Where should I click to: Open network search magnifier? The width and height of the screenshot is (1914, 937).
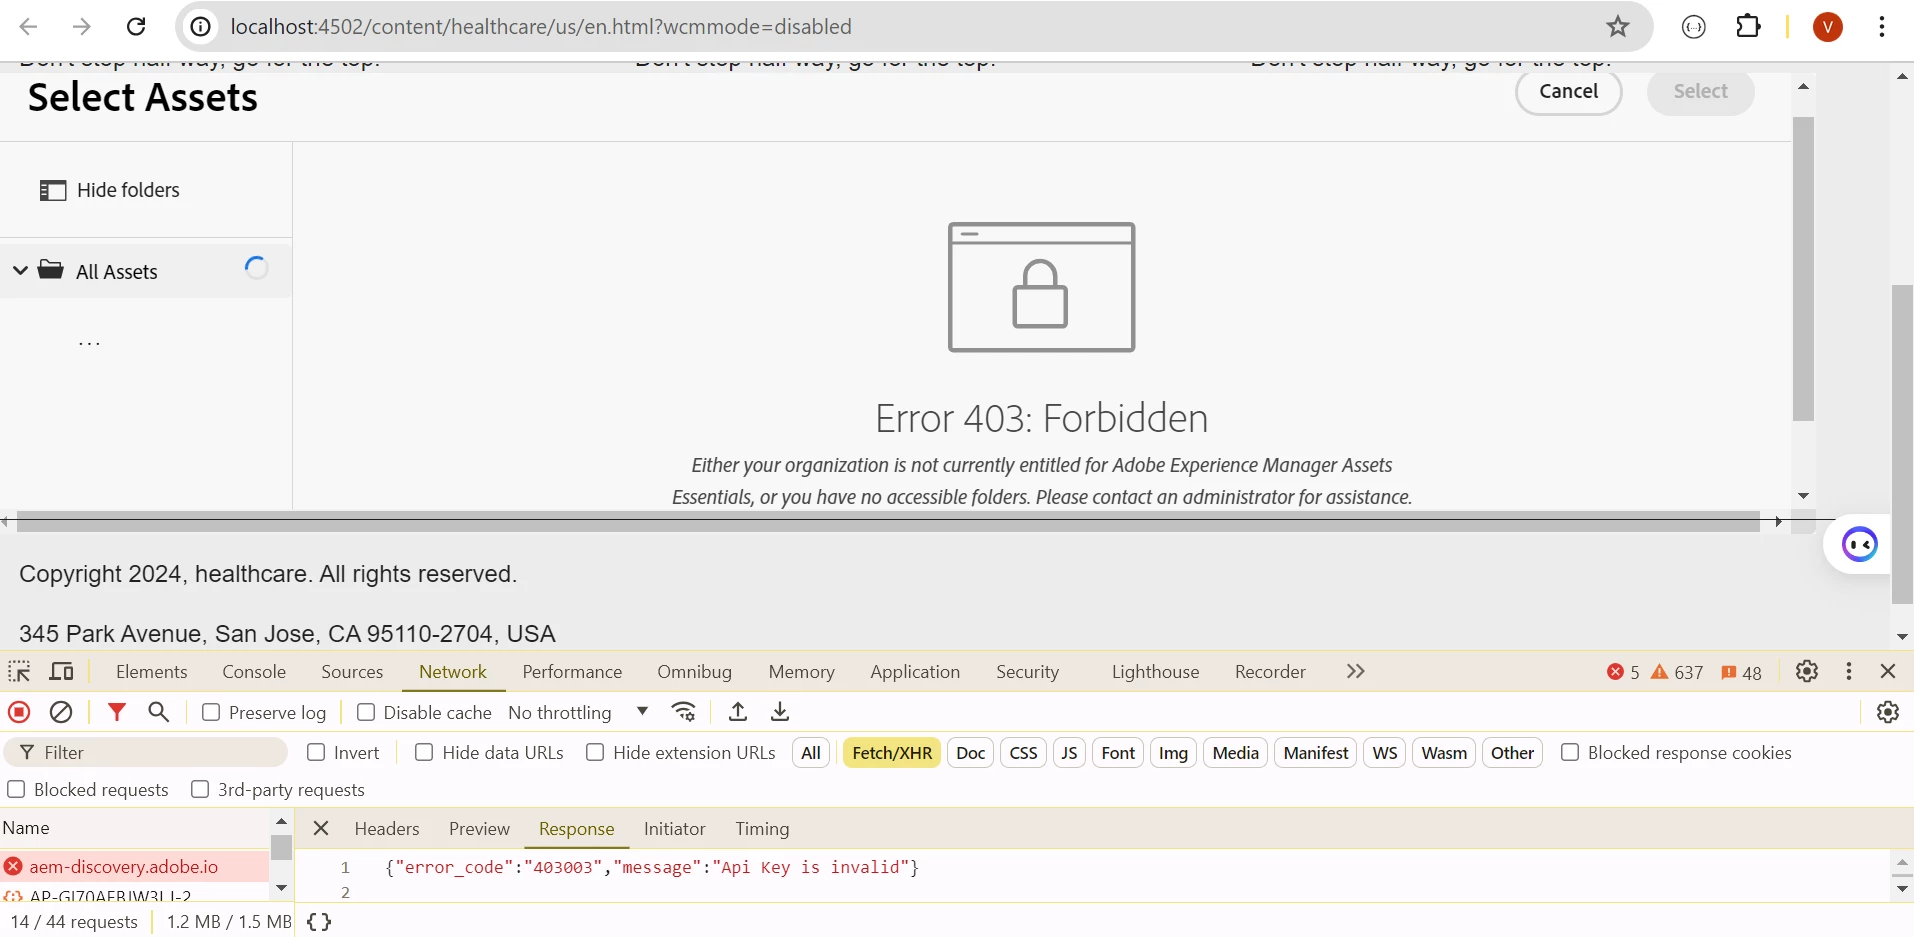point(158,712)
